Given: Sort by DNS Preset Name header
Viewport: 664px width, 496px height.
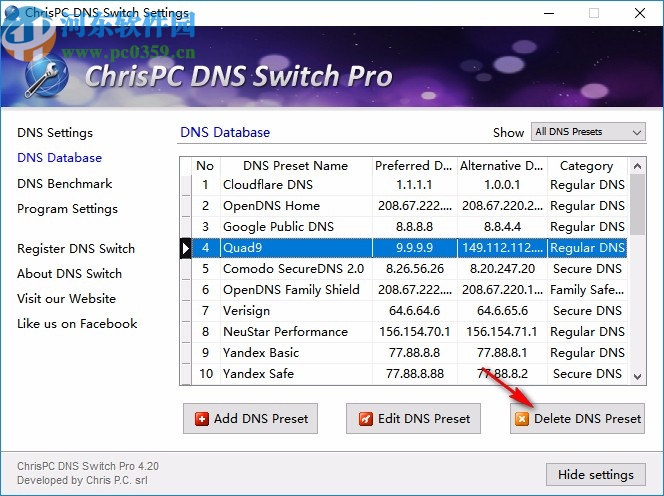Looking at the screenshot, I should click(x=296, y=166).
